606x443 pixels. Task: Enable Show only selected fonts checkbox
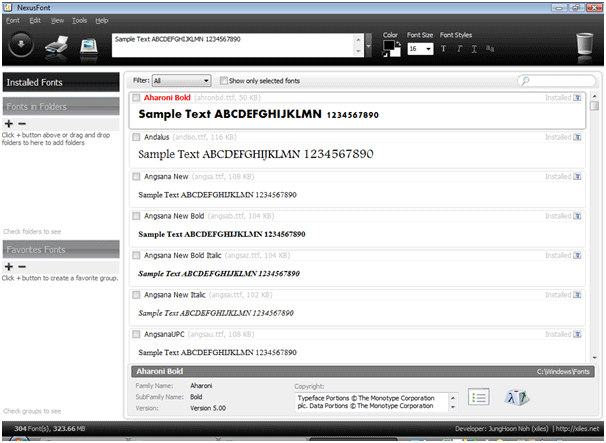pyautogui.click(x=223, y=80)
